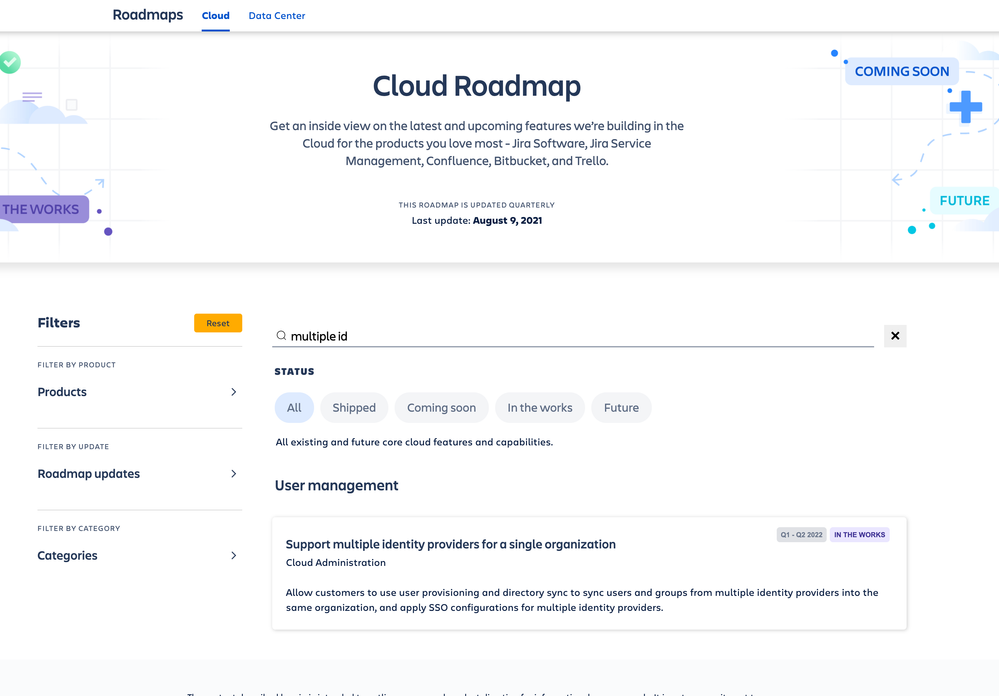Click the "FILTER BY CATEGORY" label

[79, 528]
